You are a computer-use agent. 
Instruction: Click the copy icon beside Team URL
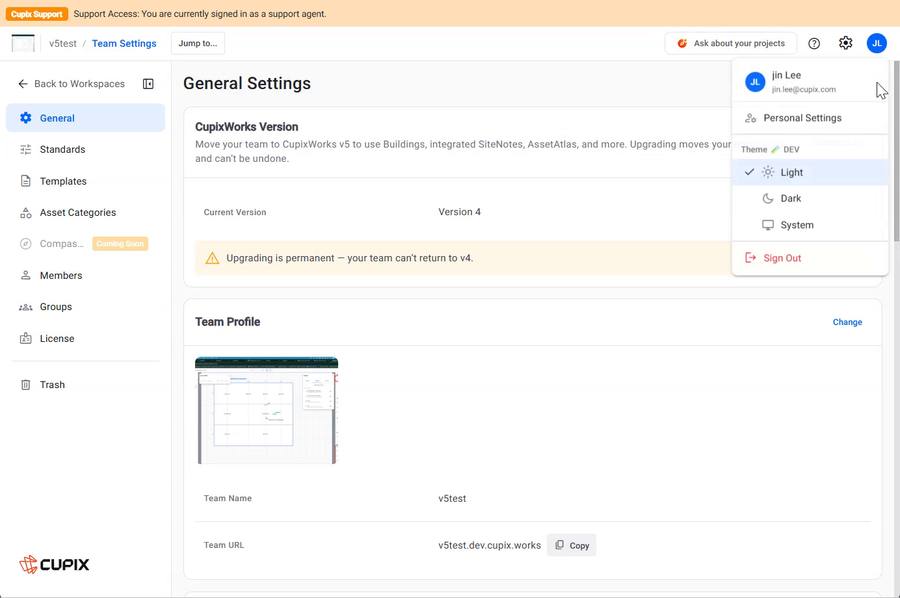pyautogui.click(x=560, y=545)
